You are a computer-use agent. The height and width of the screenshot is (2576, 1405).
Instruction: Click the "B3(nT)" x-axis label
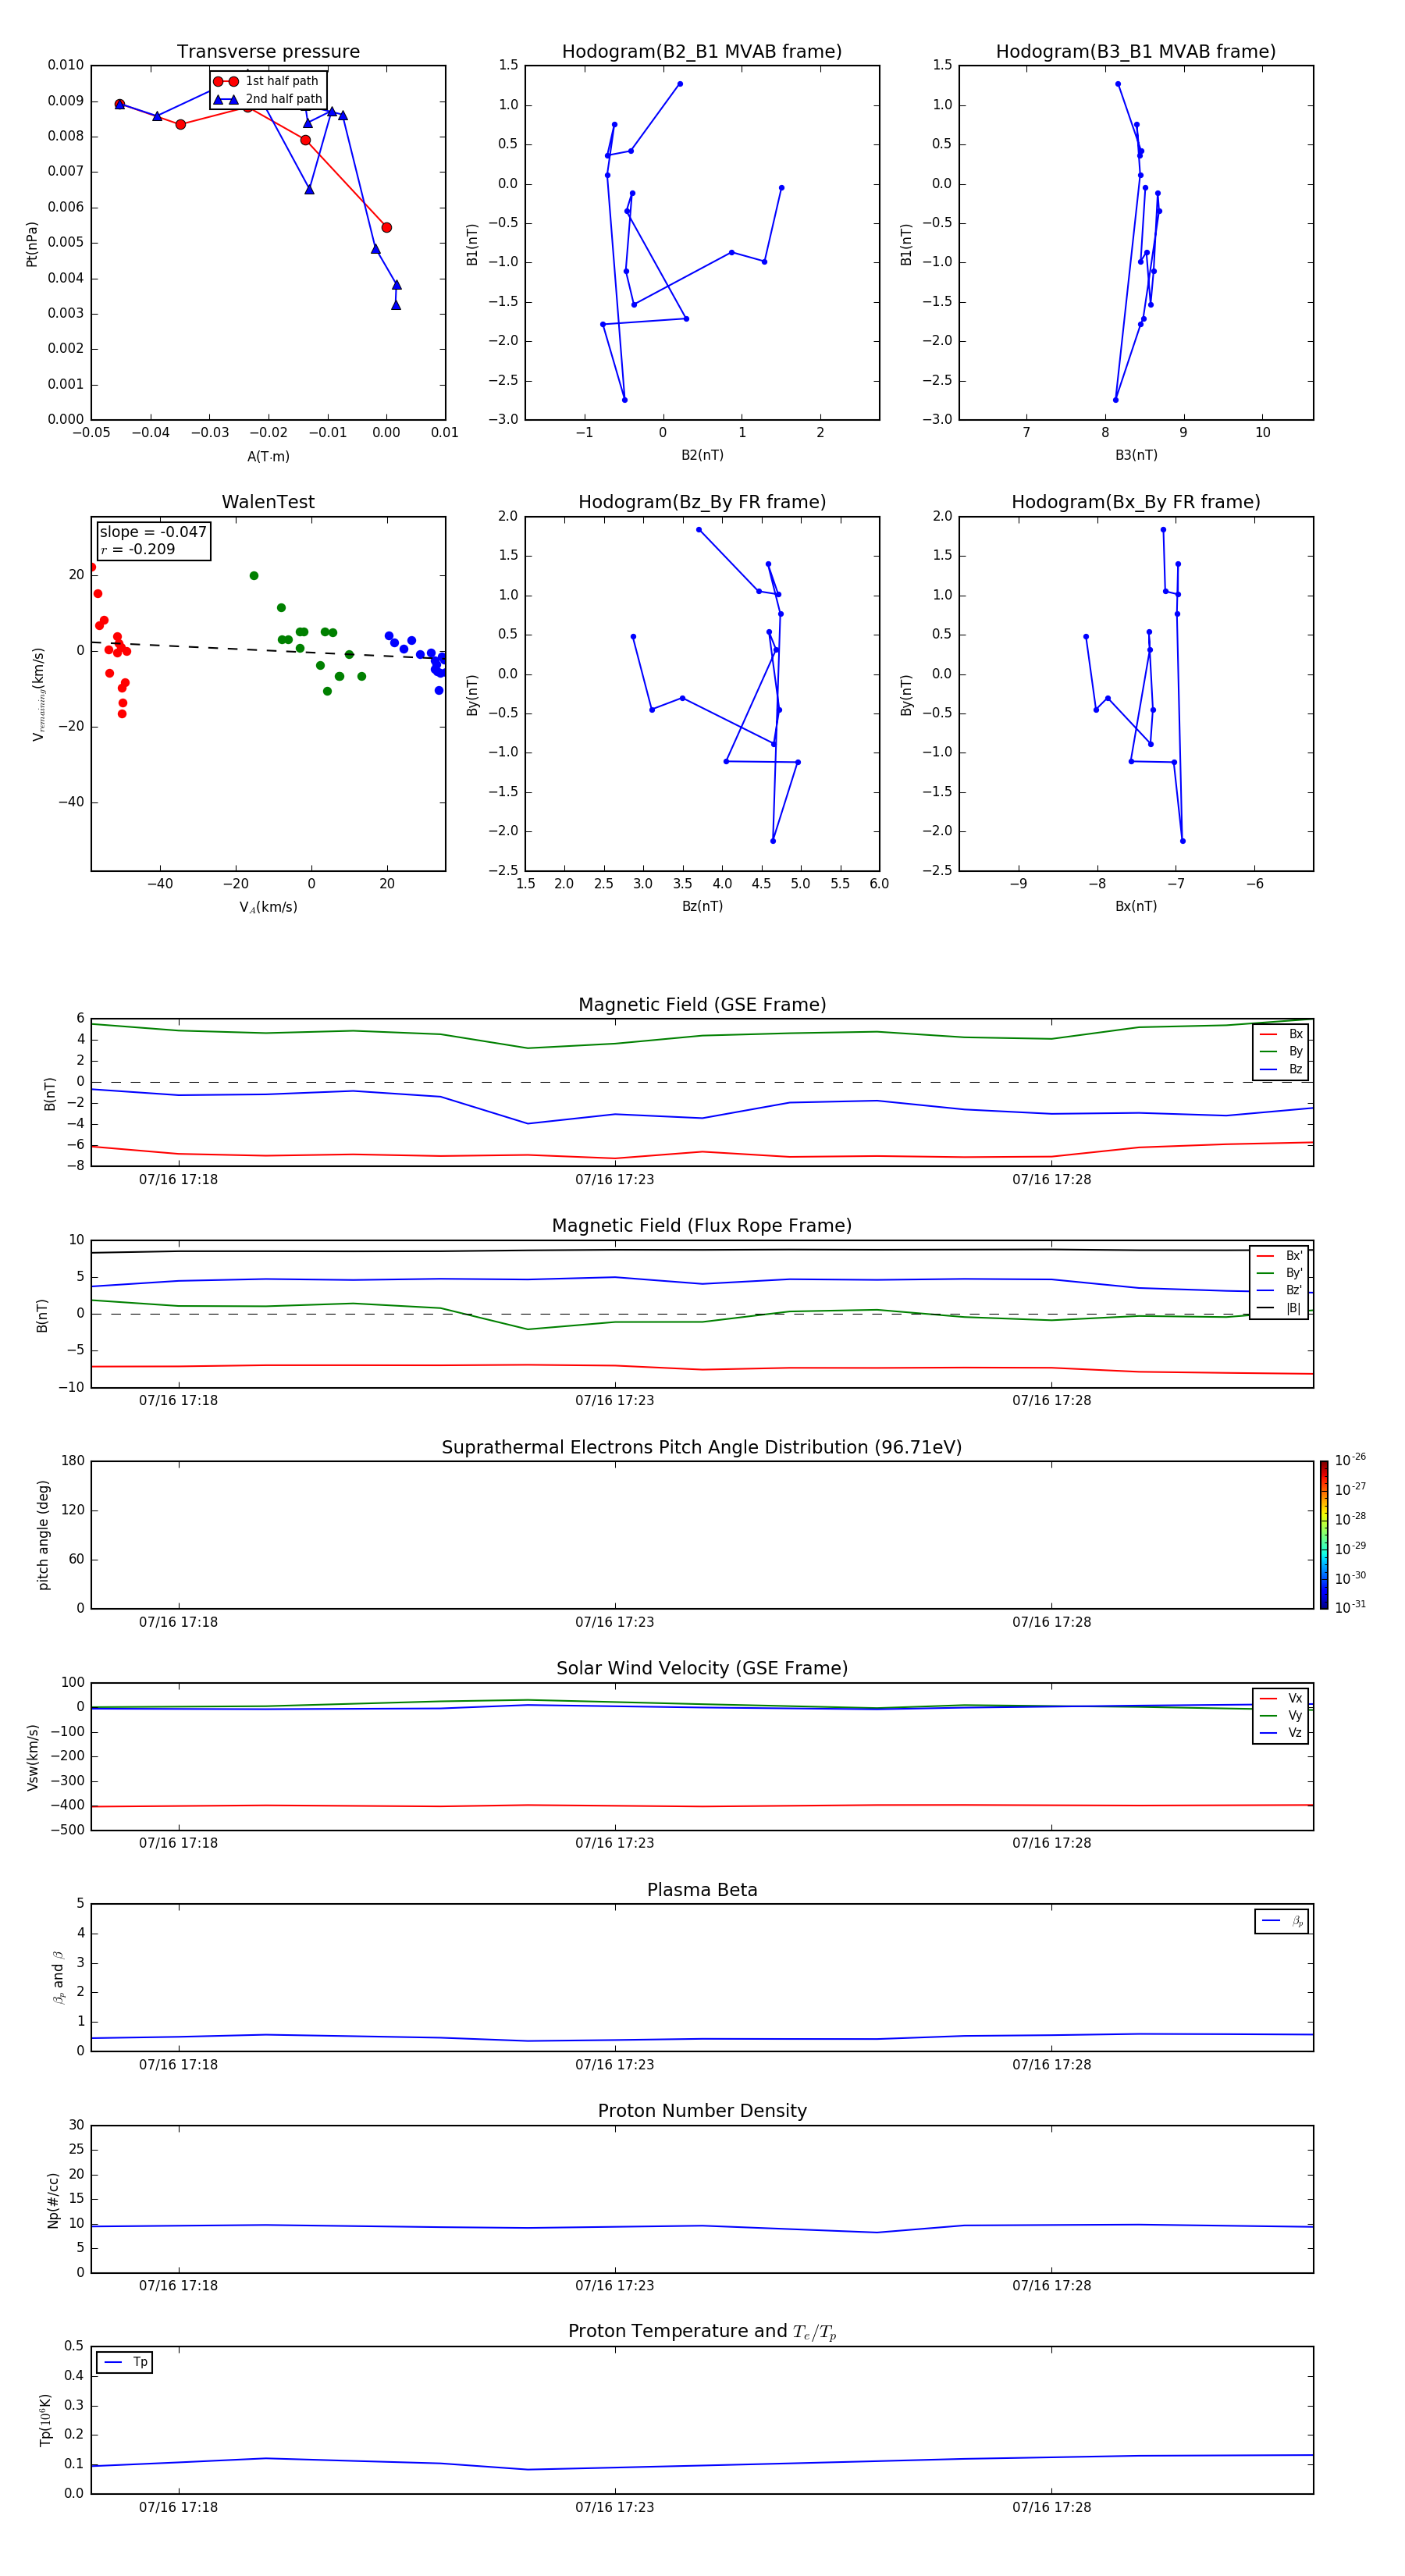[x=1136, y=455]
